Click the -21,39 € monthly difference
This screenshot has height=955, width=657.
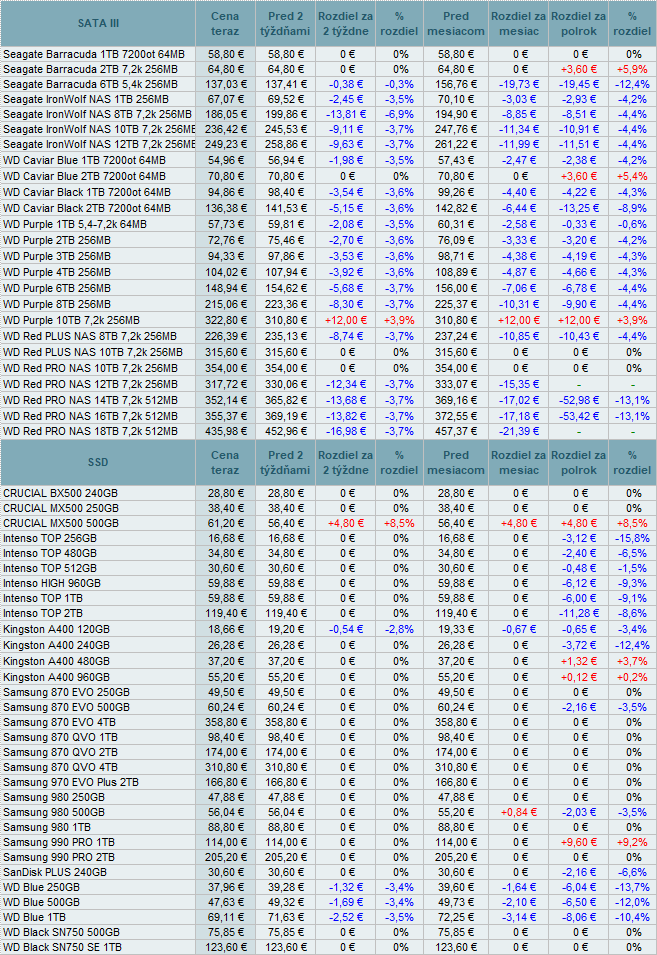click(x=519, y=431)
